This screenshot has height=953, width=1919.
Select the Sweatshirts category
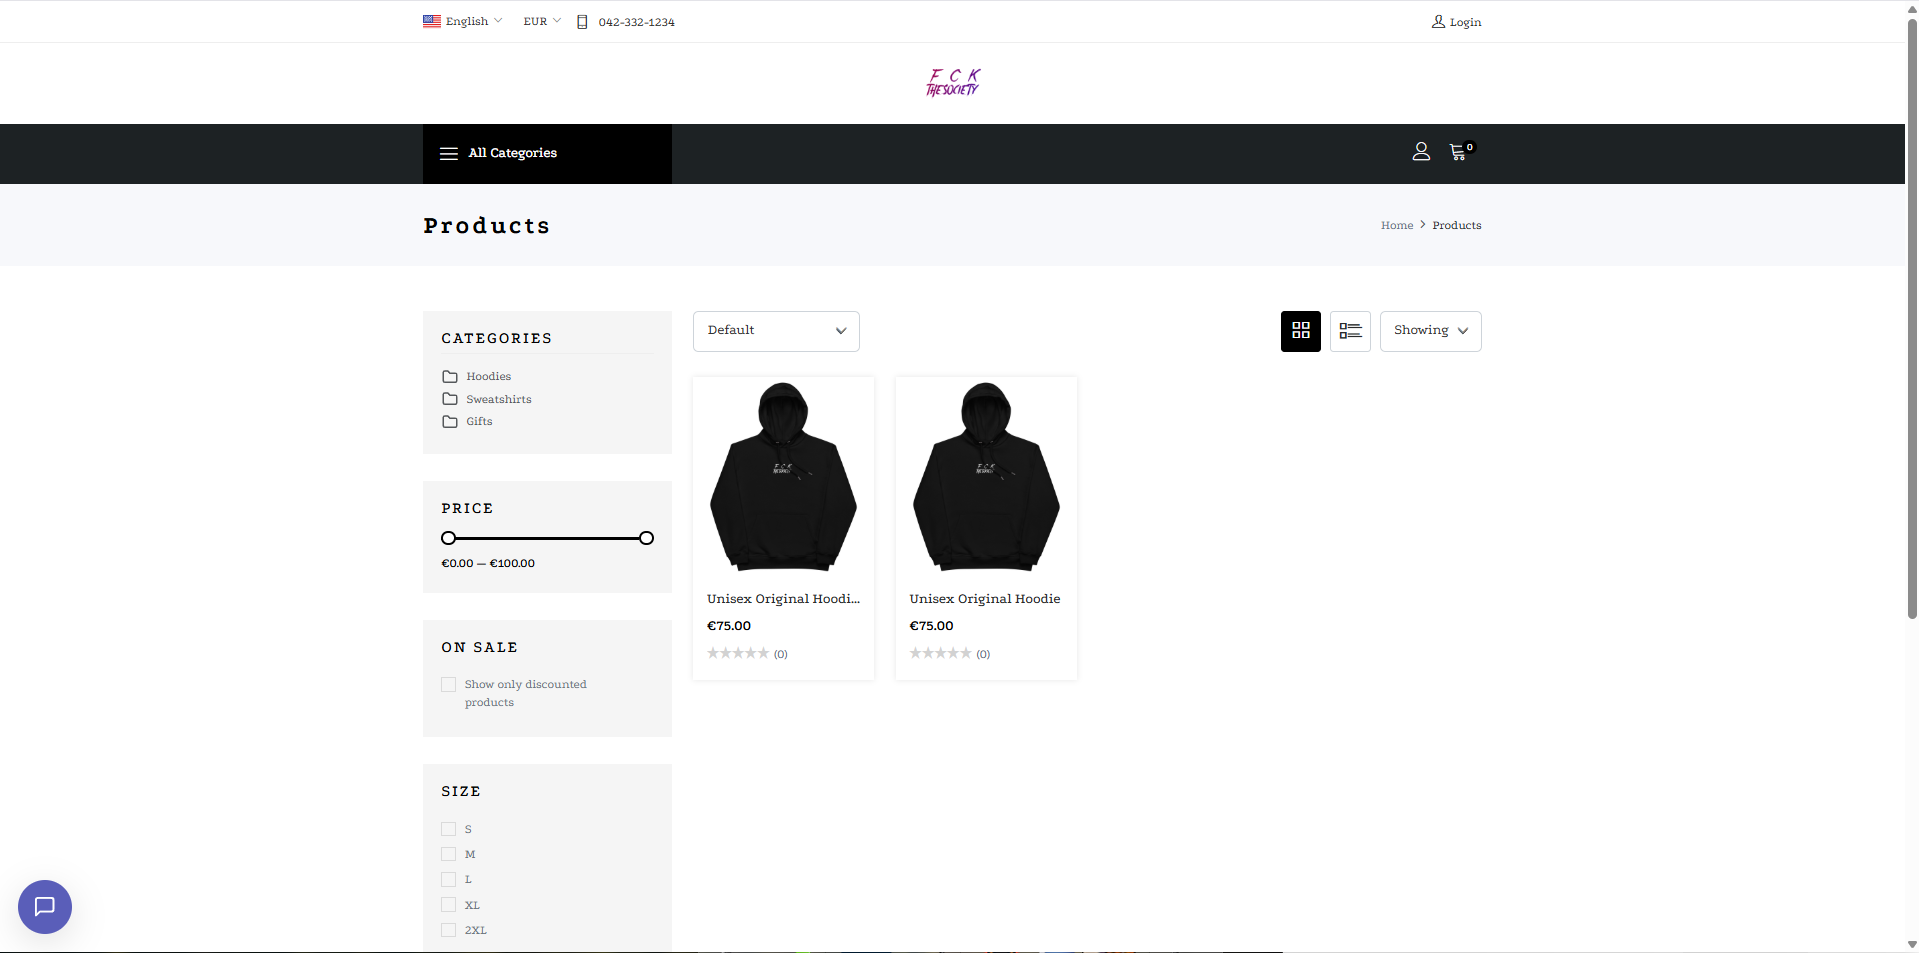[x=498, y=399]
